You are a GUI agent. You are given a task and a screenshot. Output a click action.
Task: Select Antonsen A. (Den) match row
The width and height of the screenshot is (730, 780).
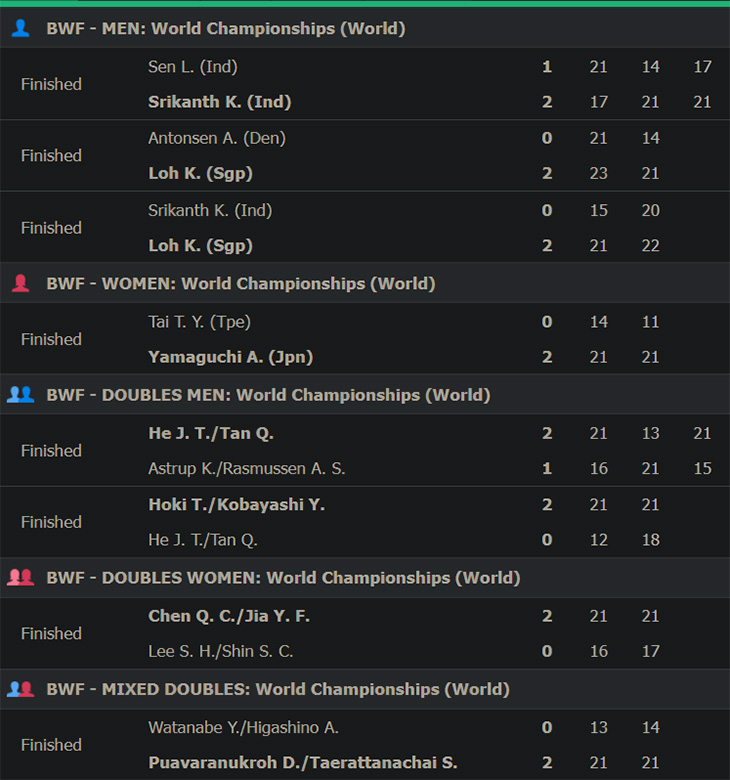365,155
